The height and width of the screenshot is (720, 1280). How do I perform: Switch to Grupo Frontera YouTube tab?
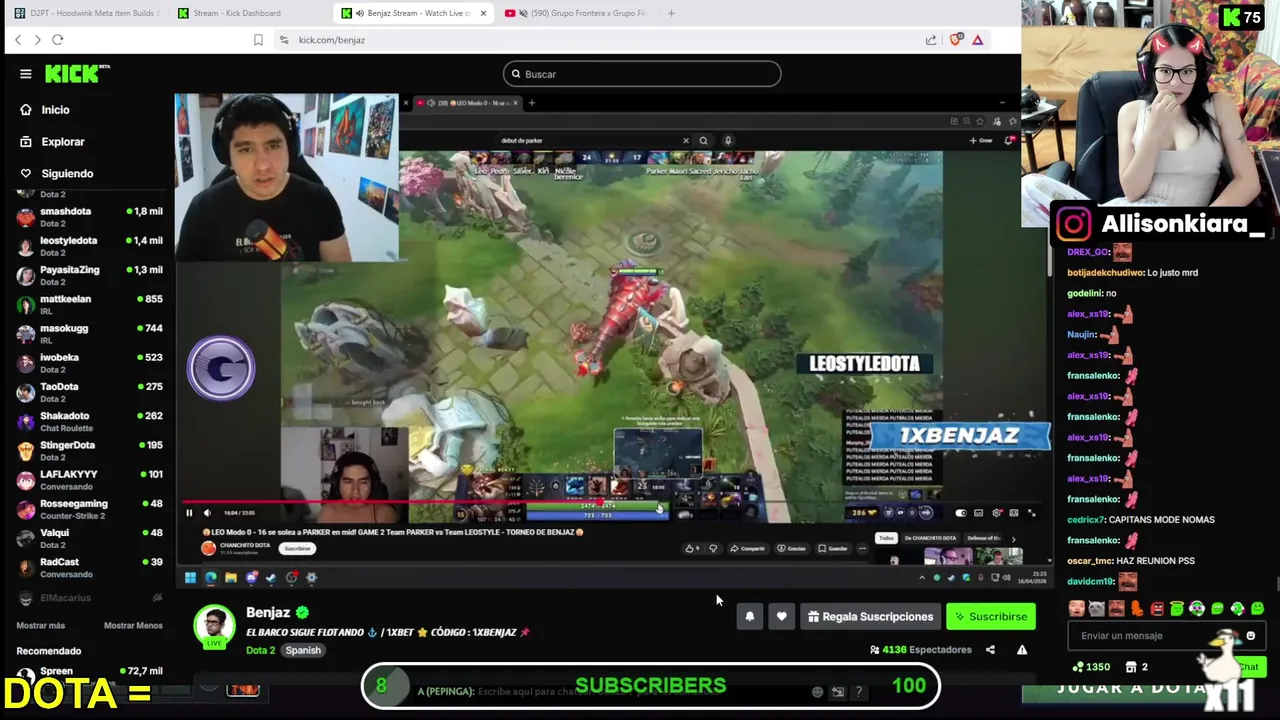tap(578, 13)
